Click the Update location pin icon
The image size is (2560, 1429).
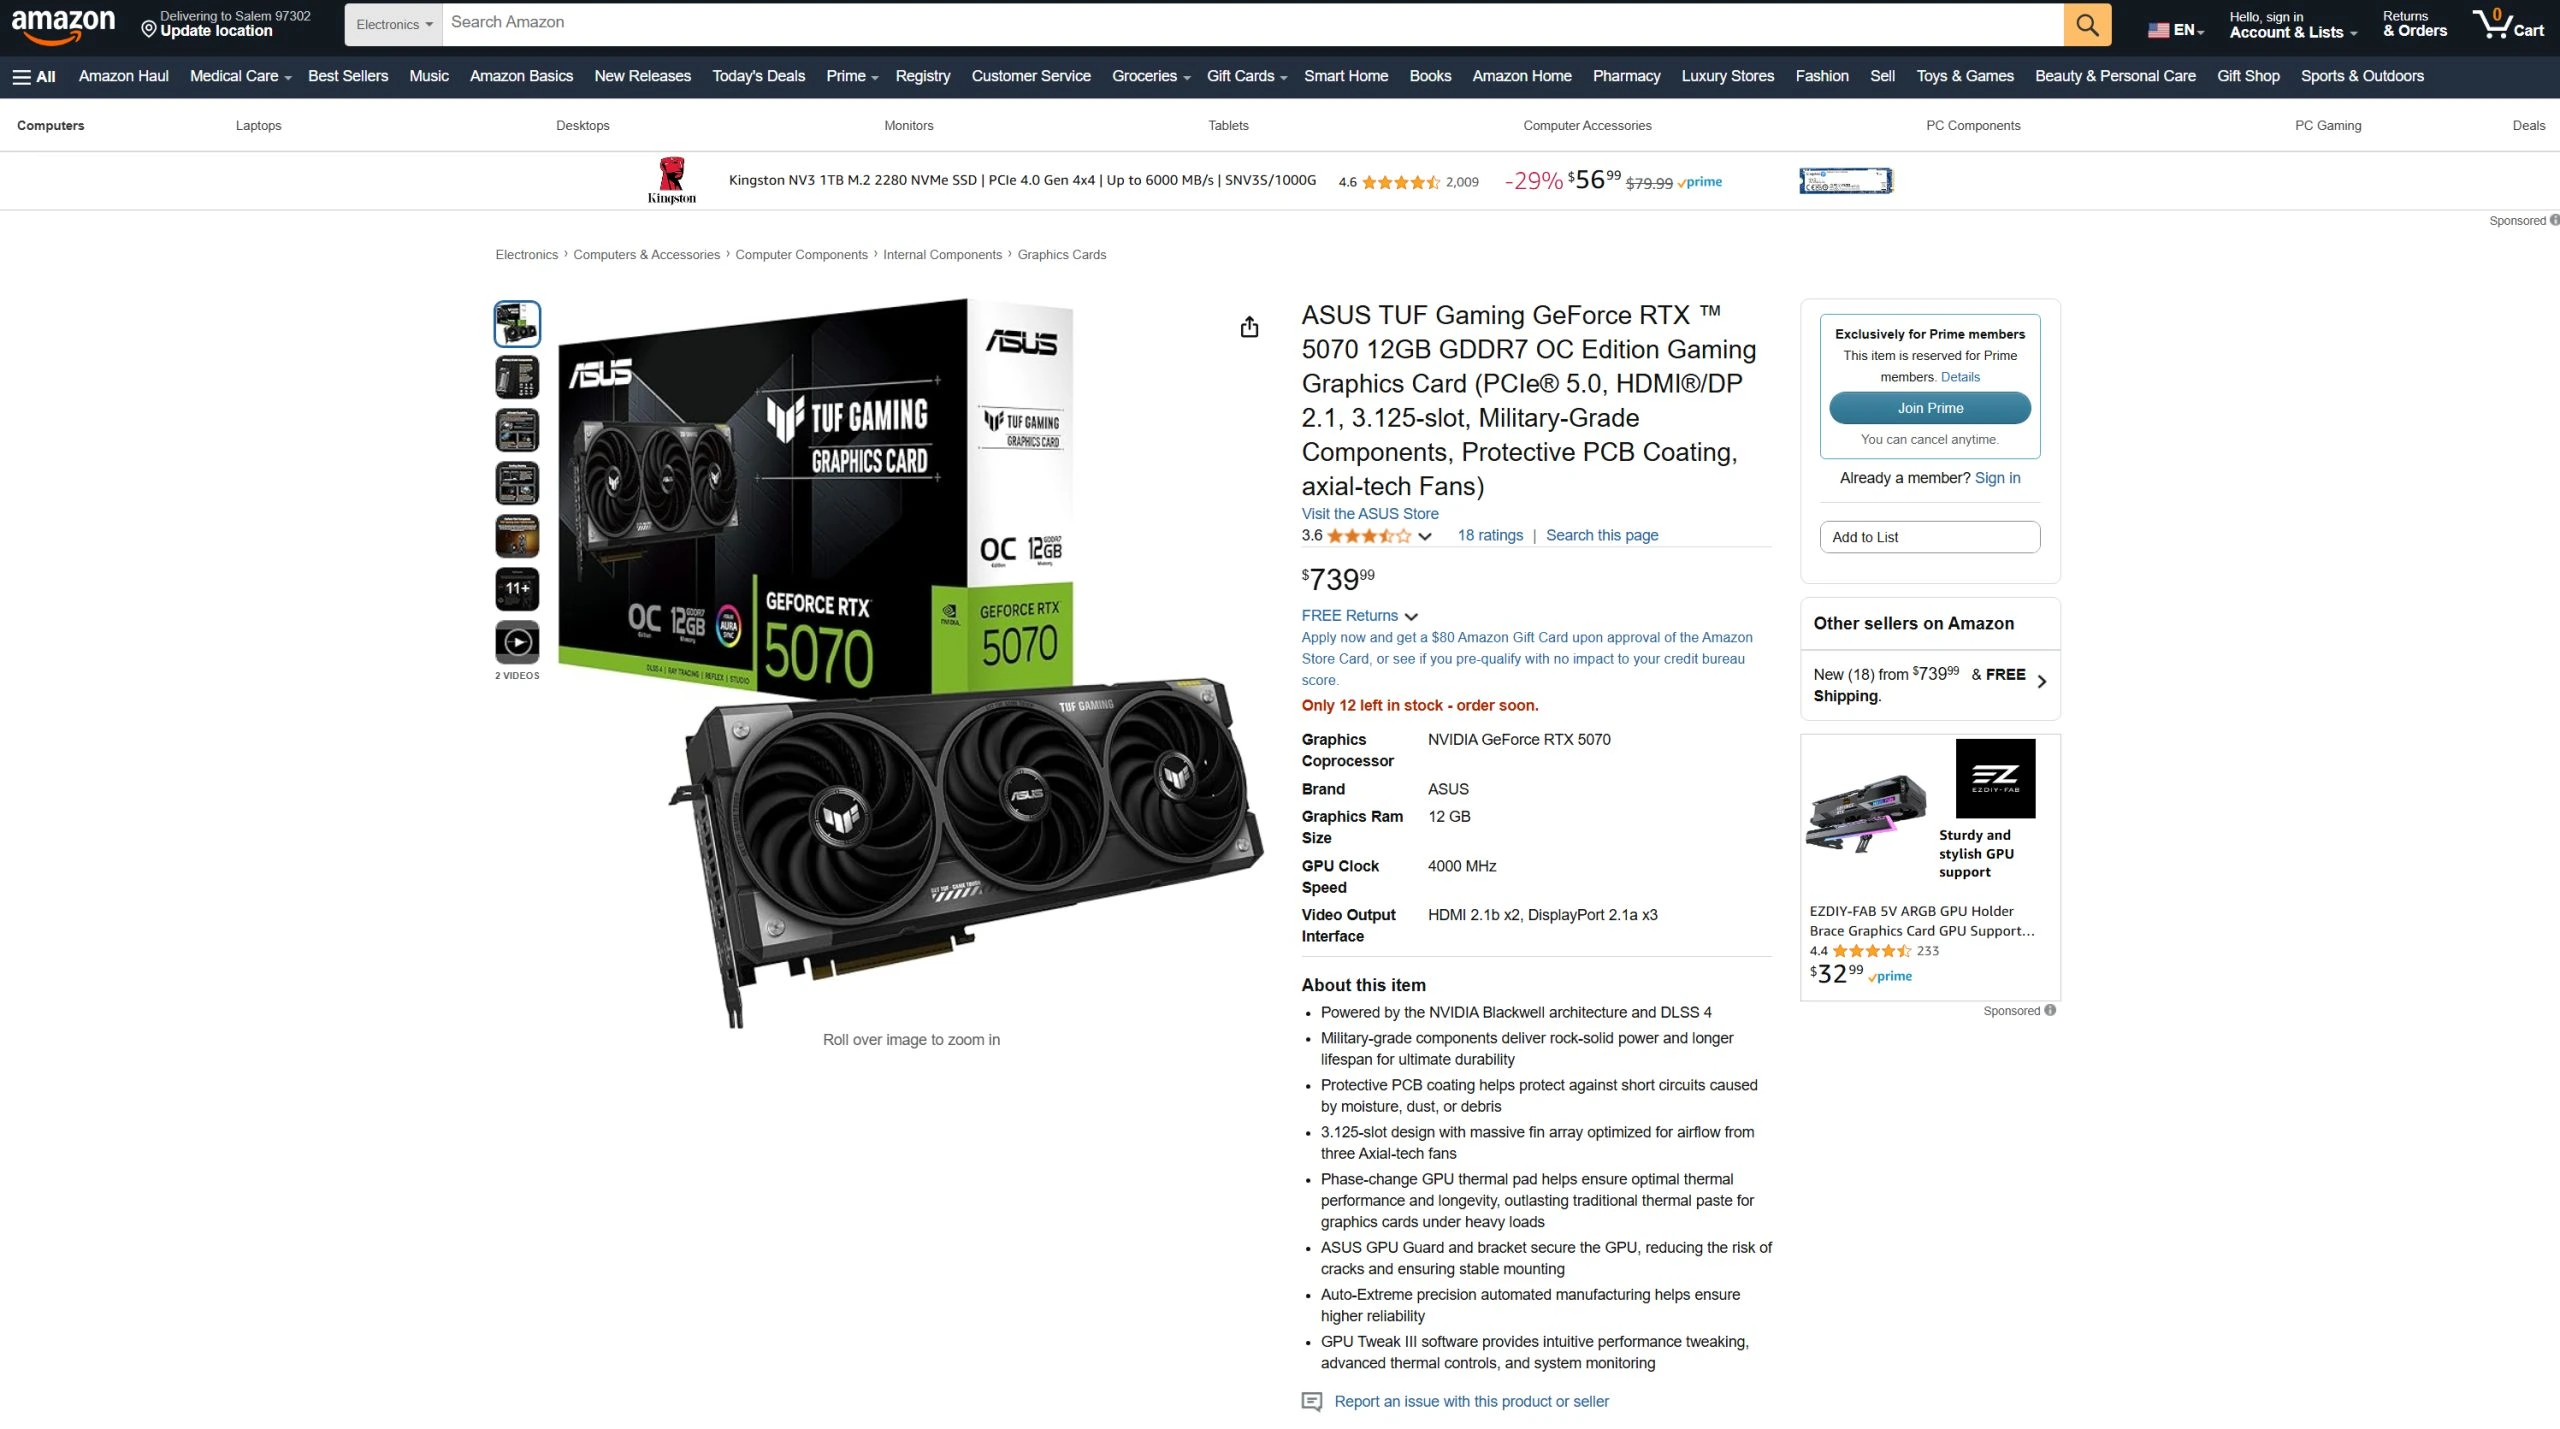149,30
